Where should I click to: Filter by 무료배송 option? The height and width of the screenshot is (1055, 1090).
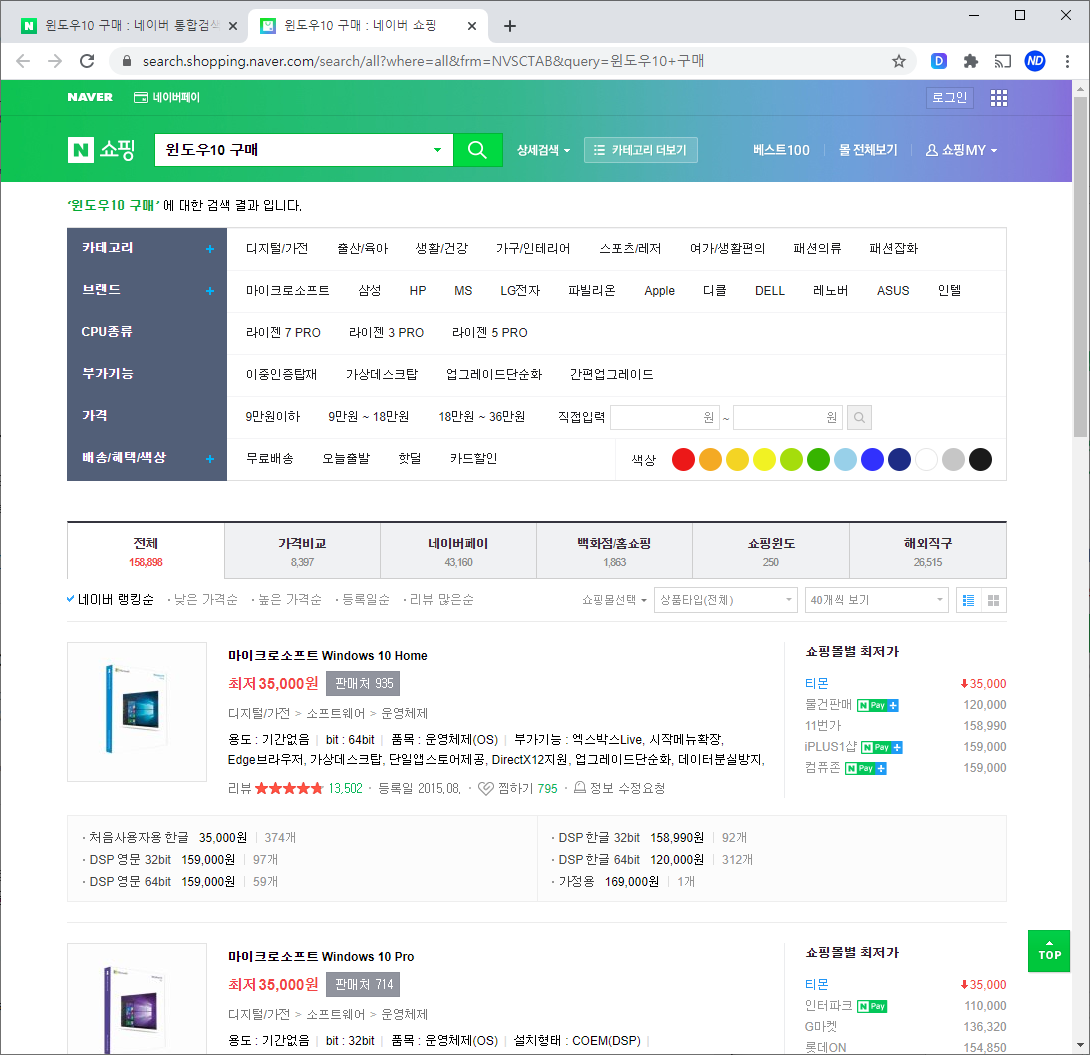coord(270,459)
